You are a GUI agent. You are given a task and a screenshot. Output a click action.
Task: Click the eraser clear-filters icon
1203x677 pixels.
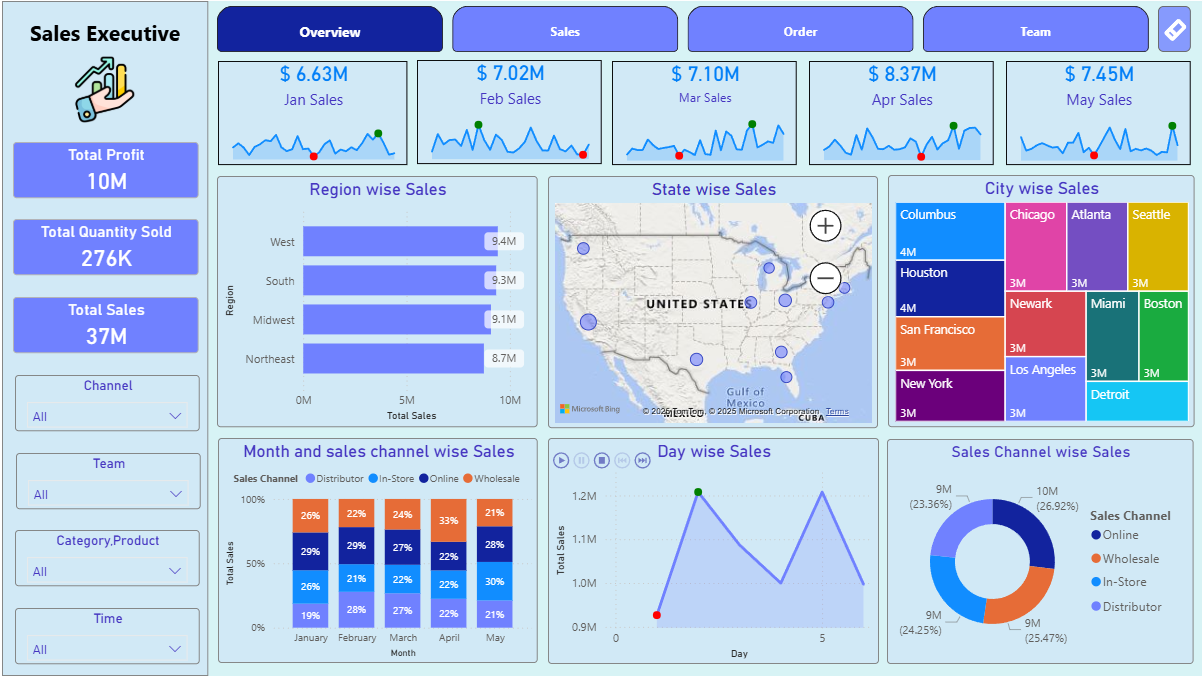point(1174,30)
